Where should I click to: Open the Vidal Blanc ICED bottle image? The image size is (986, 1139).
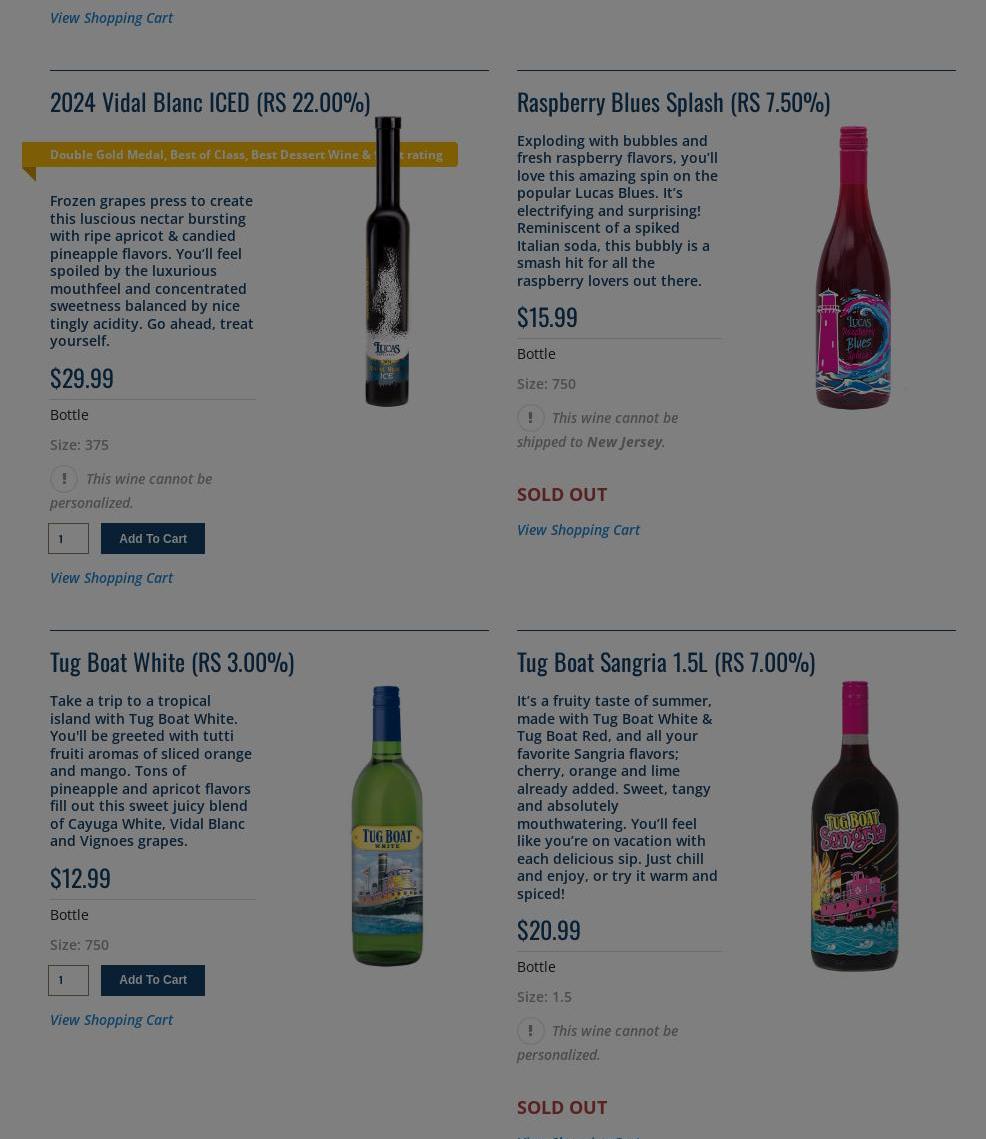tap(387, 261)
